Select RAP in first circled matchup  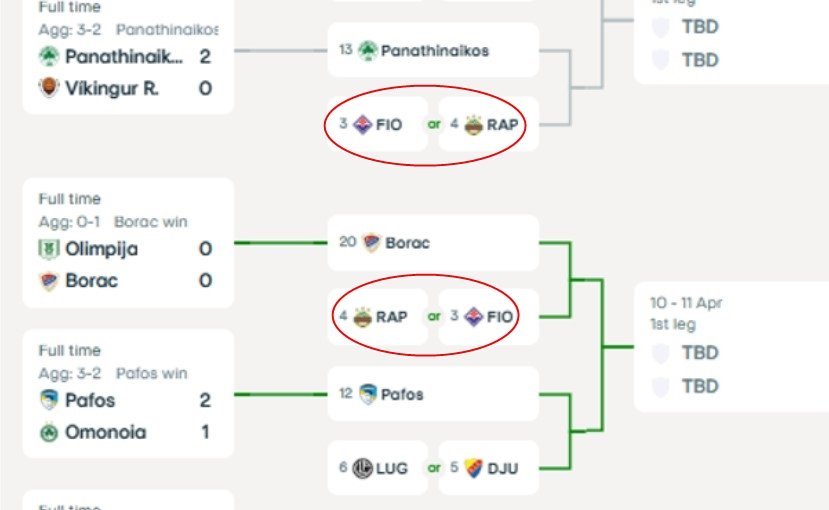coord(502,125)
